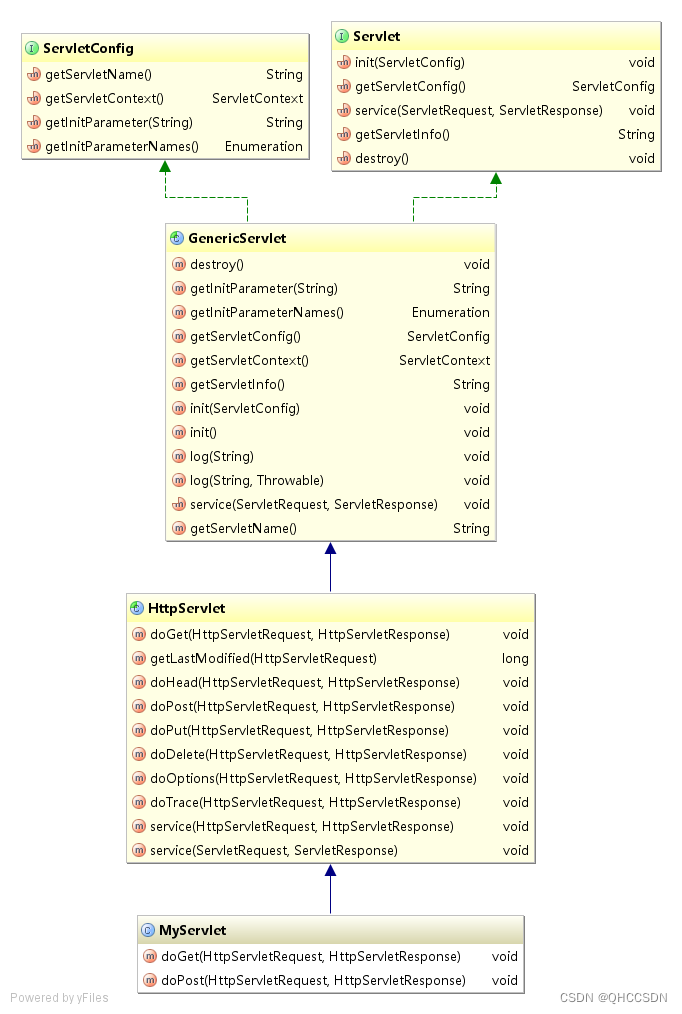
Task: Select the Servlet interface title
Action: click(377, 36)
